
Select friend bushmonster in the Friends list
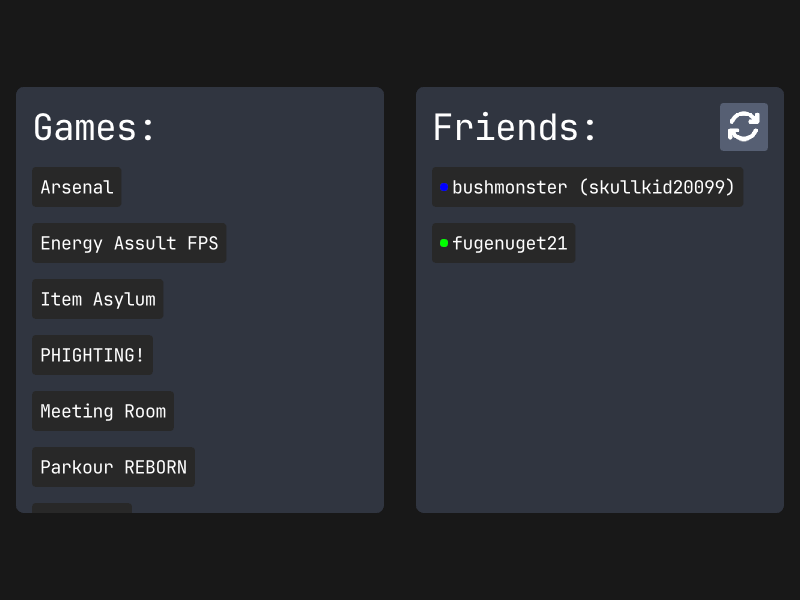[x=509, y=187]
